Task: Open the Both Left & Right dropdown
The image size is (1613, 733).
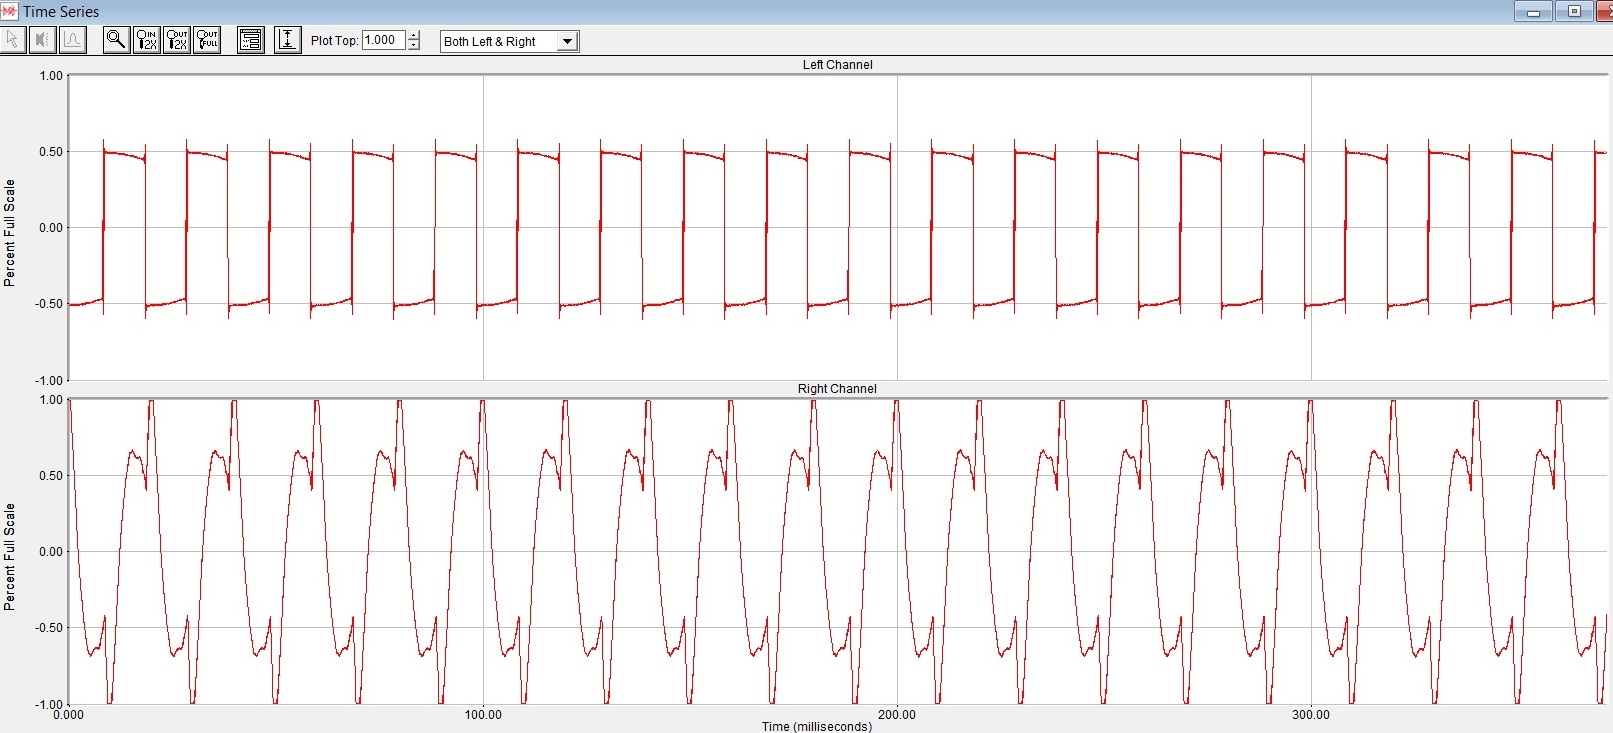Action: coord(567,41)
